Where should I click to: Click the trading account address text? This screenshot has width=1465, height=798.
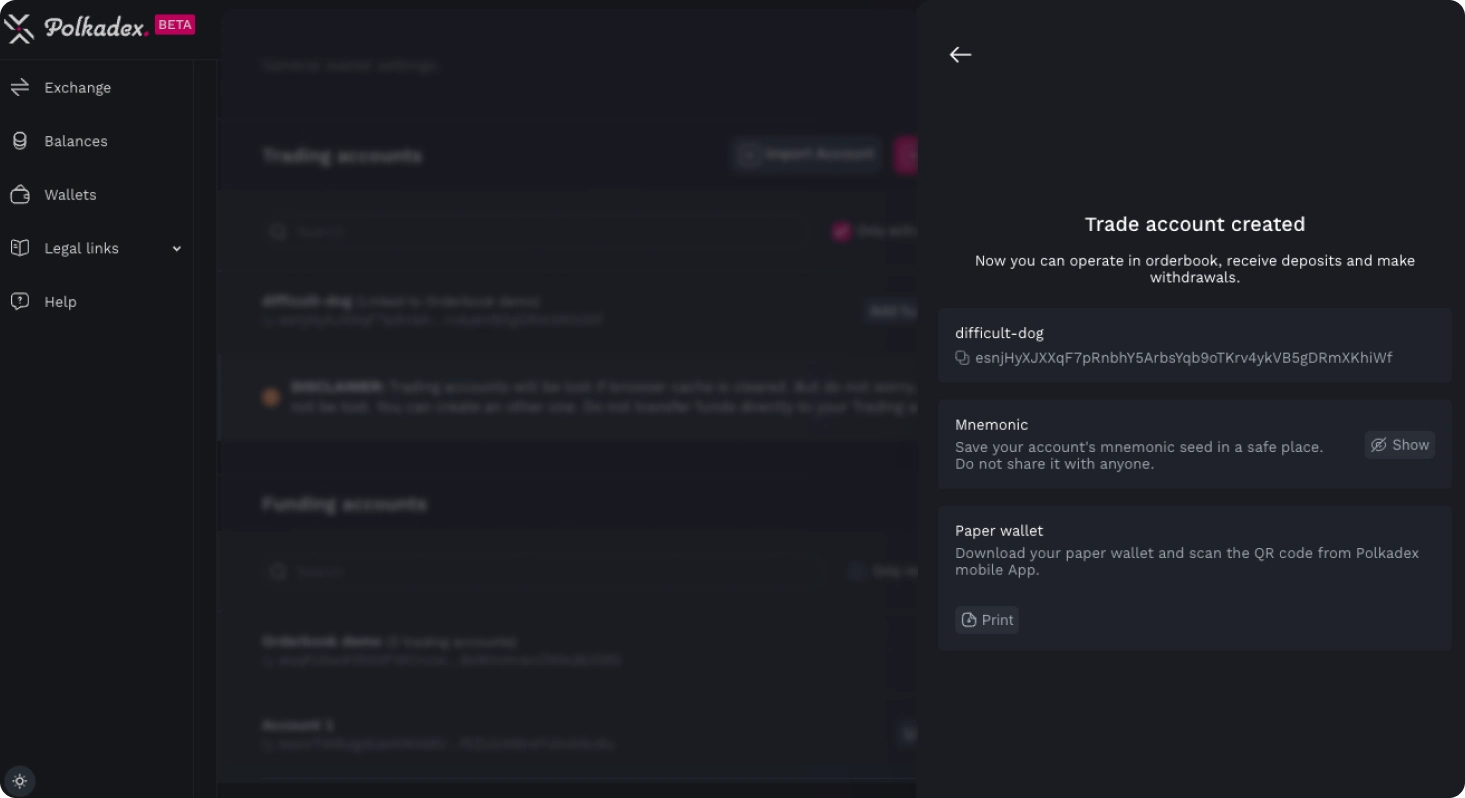1183,358
